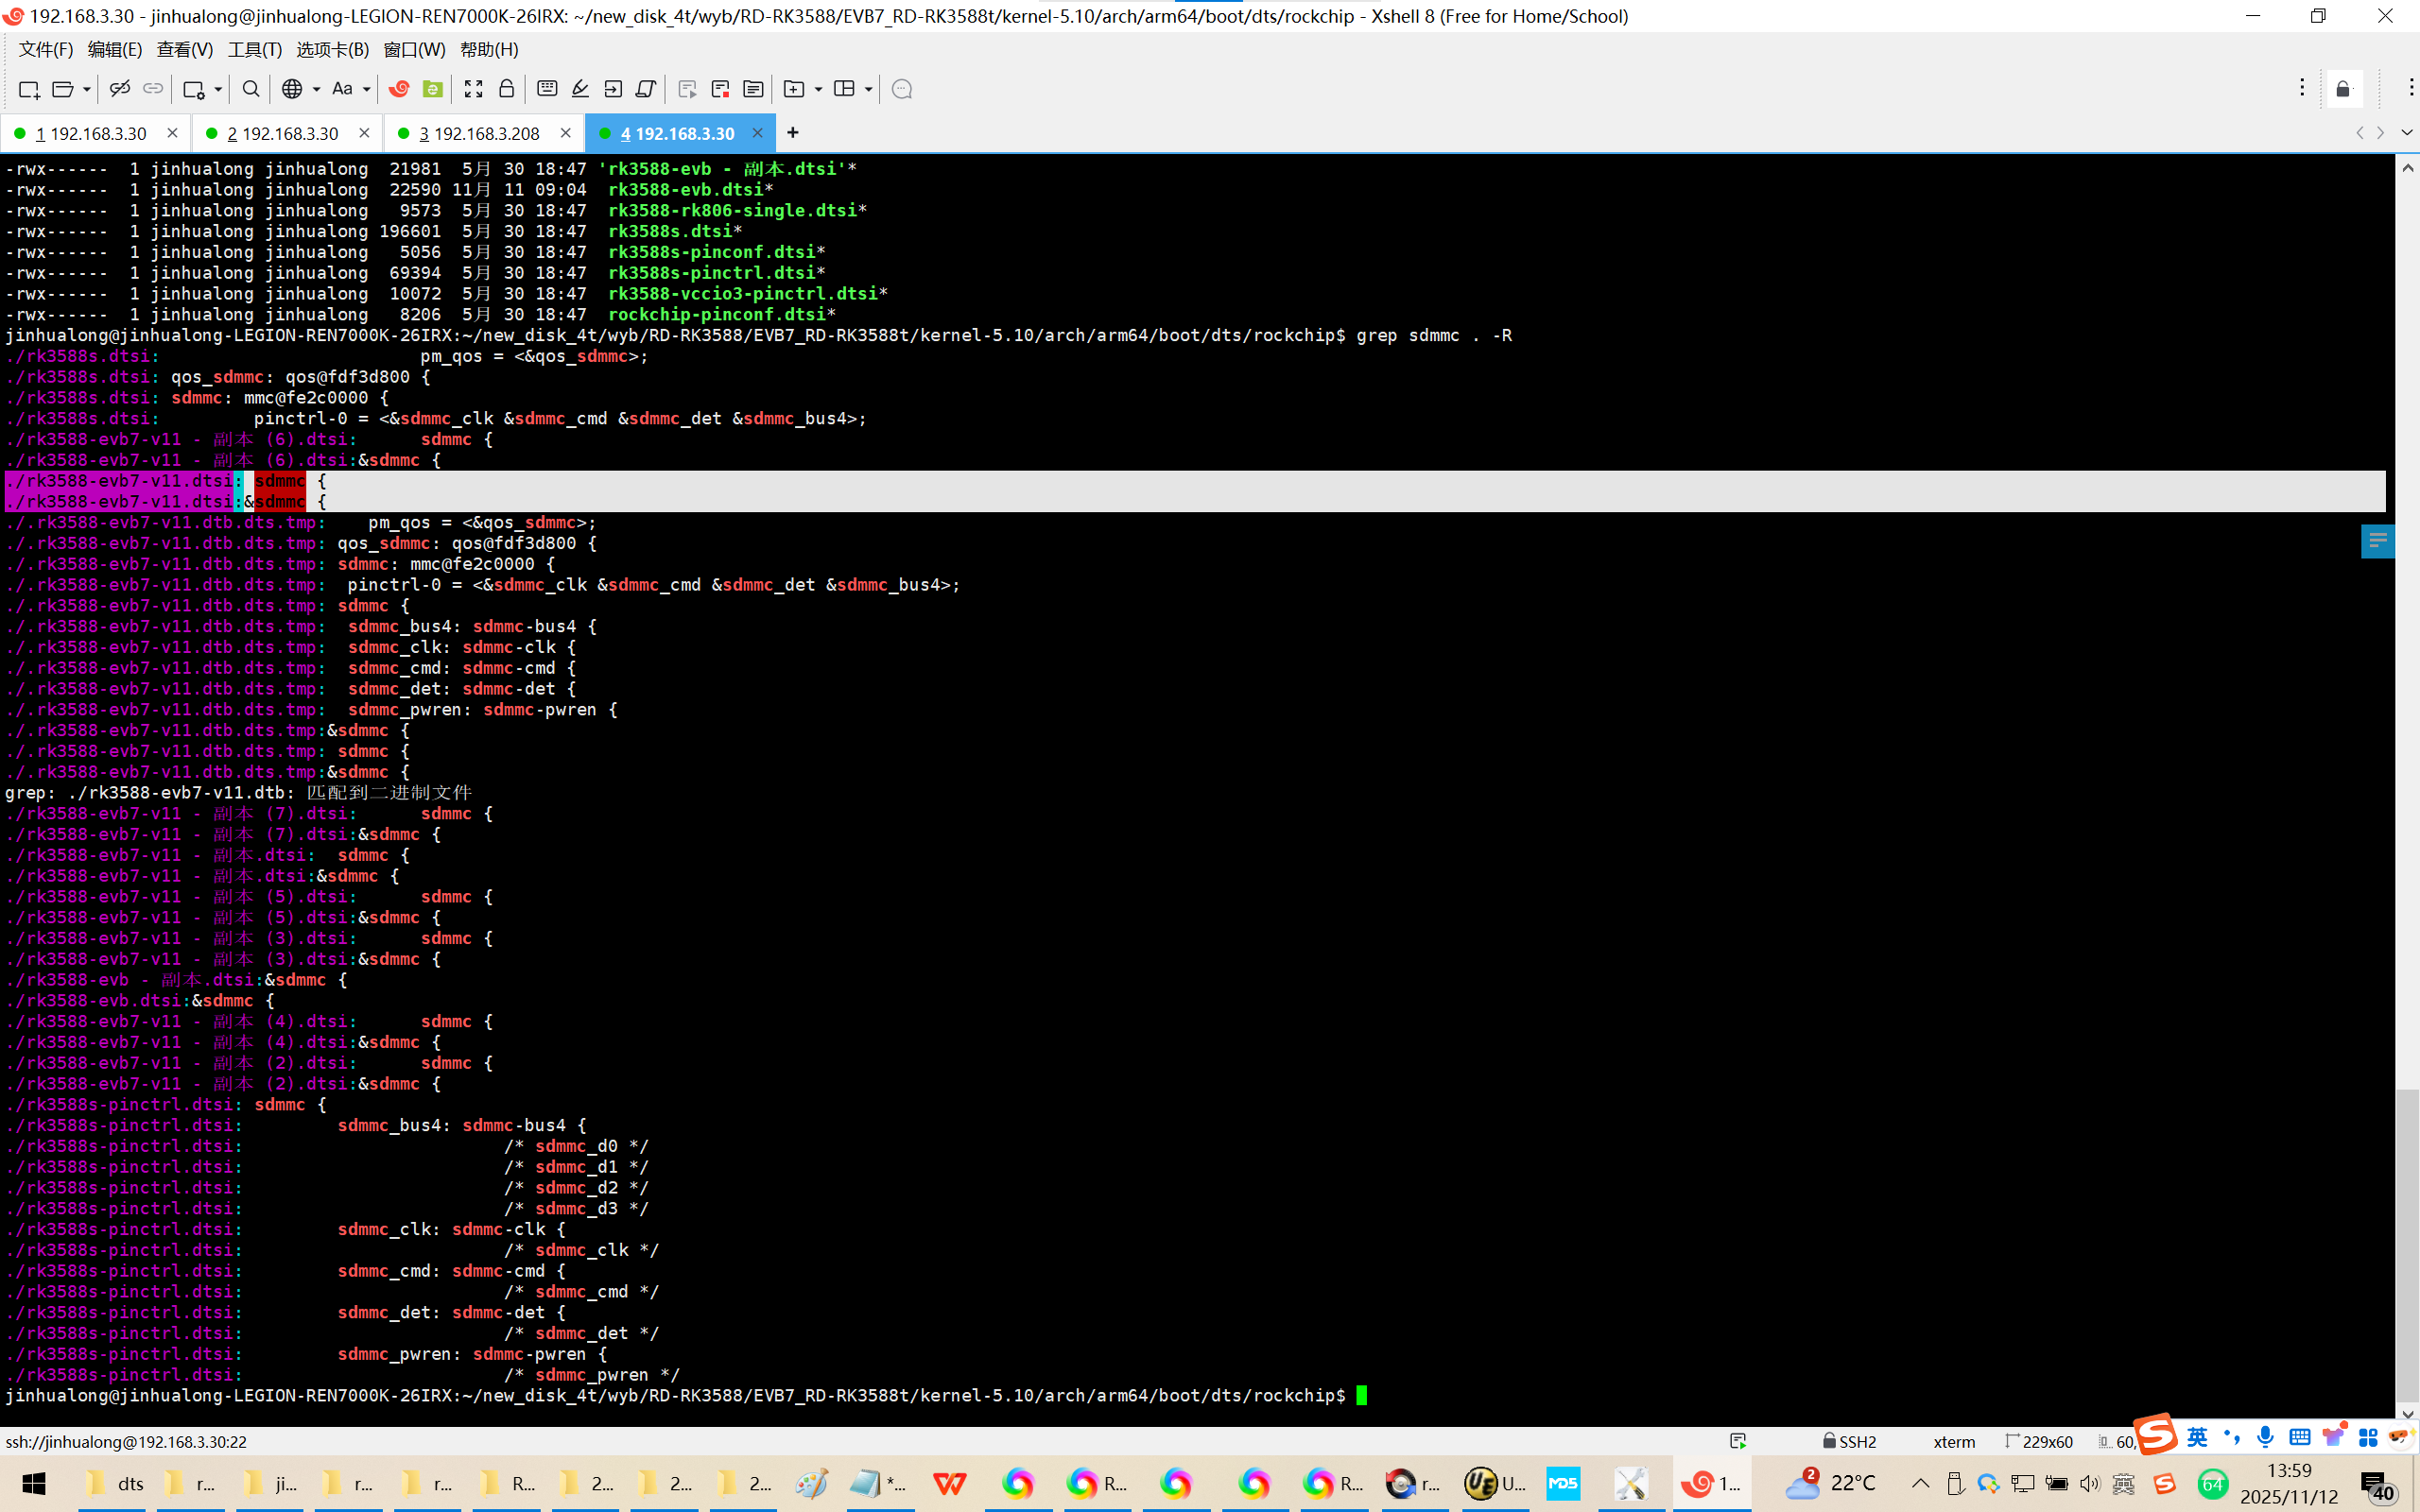The height and width of the screenshot is (1512, 2420).
Task: Switch to tab 3 192.168.3.208
Action: click(478, 133)
